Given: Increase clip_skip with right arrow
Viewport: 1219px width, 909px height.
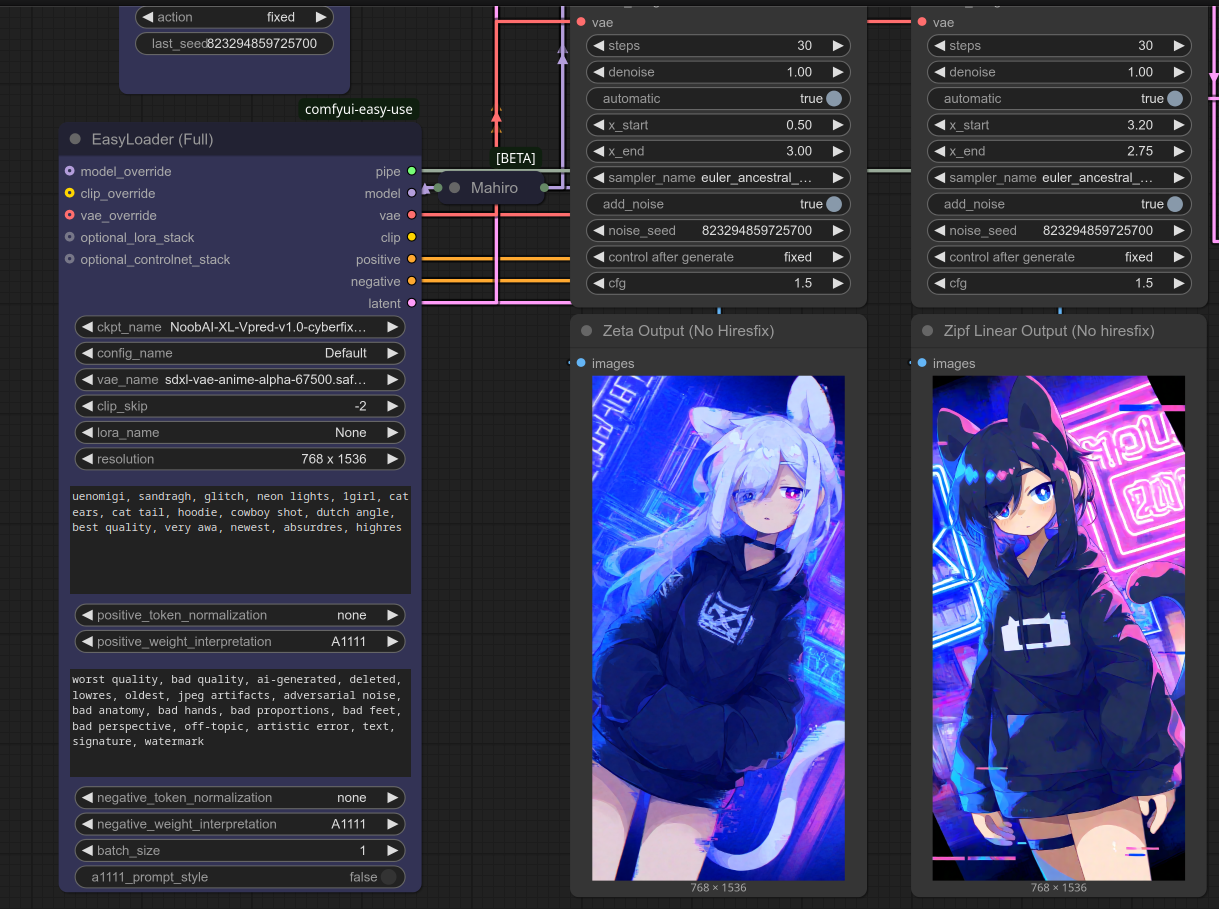Looking at the screenshot, I should click(x=393, y=406).
